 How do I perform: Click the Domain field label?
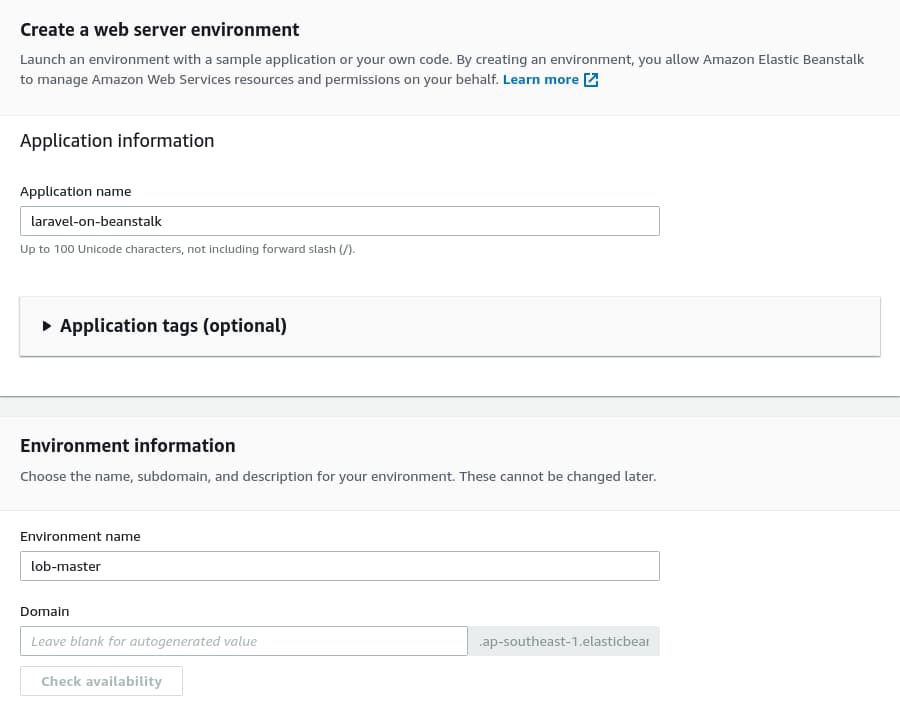pos(44,610)
